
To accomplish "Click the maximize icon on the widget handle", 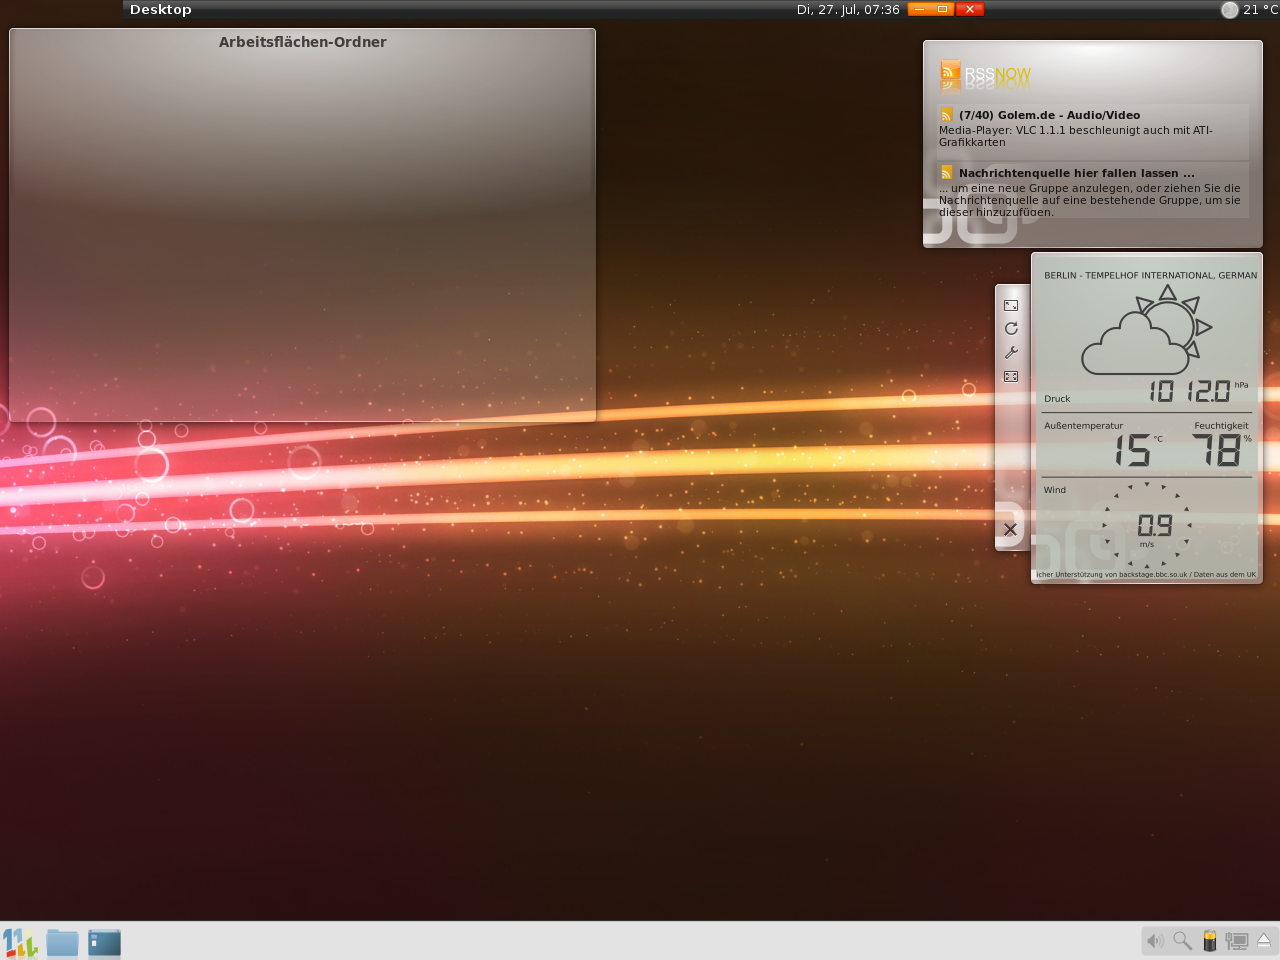I will tap(1011, 377).
